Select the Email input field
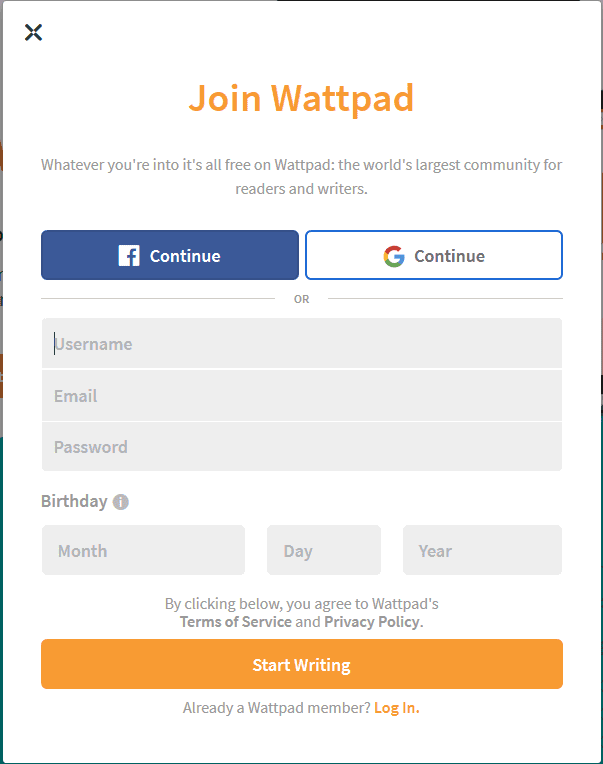The height and width of the screenshot is (764, 603). (x=302, y=396)
